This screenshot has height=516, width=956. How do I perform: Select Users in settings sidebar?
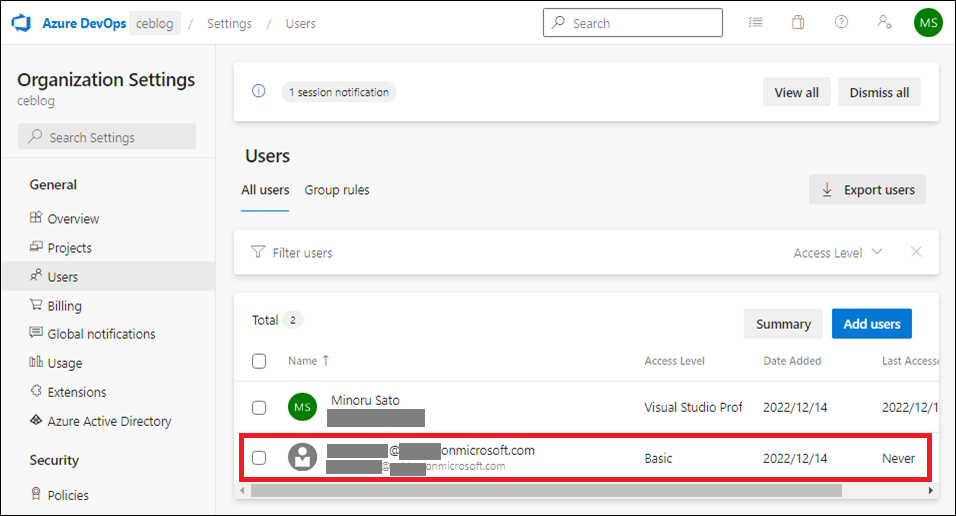pyautogui.click(x=109, y=276)
